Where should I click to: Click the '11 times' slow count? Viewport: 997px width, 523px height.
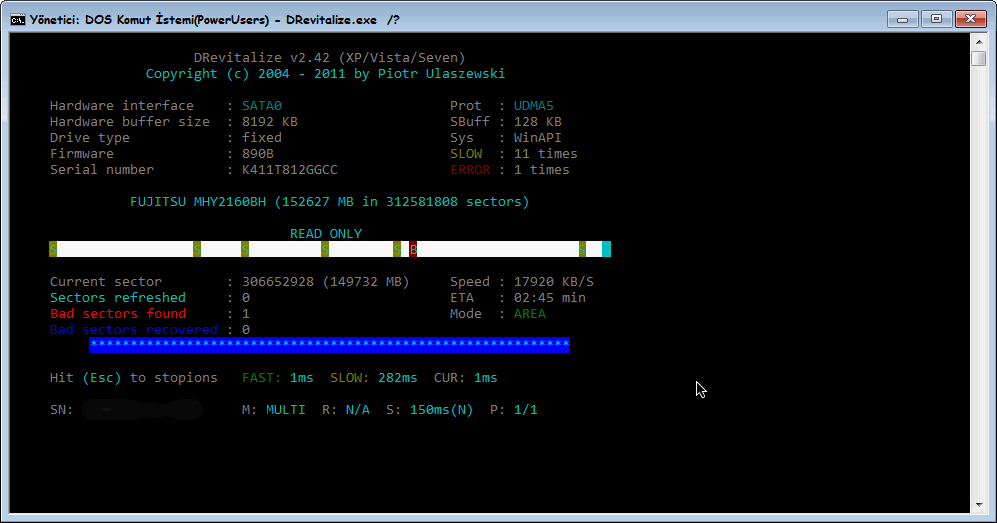pyautogui.click(x=546, y=154)
